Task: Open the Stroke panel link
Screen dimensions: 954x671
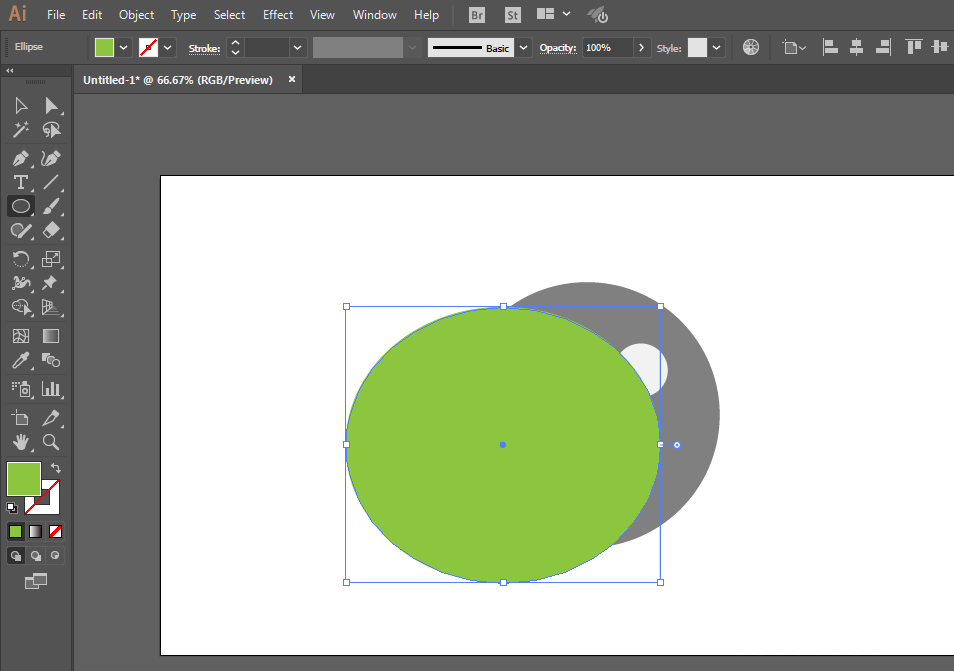Action: coord(204,49)
